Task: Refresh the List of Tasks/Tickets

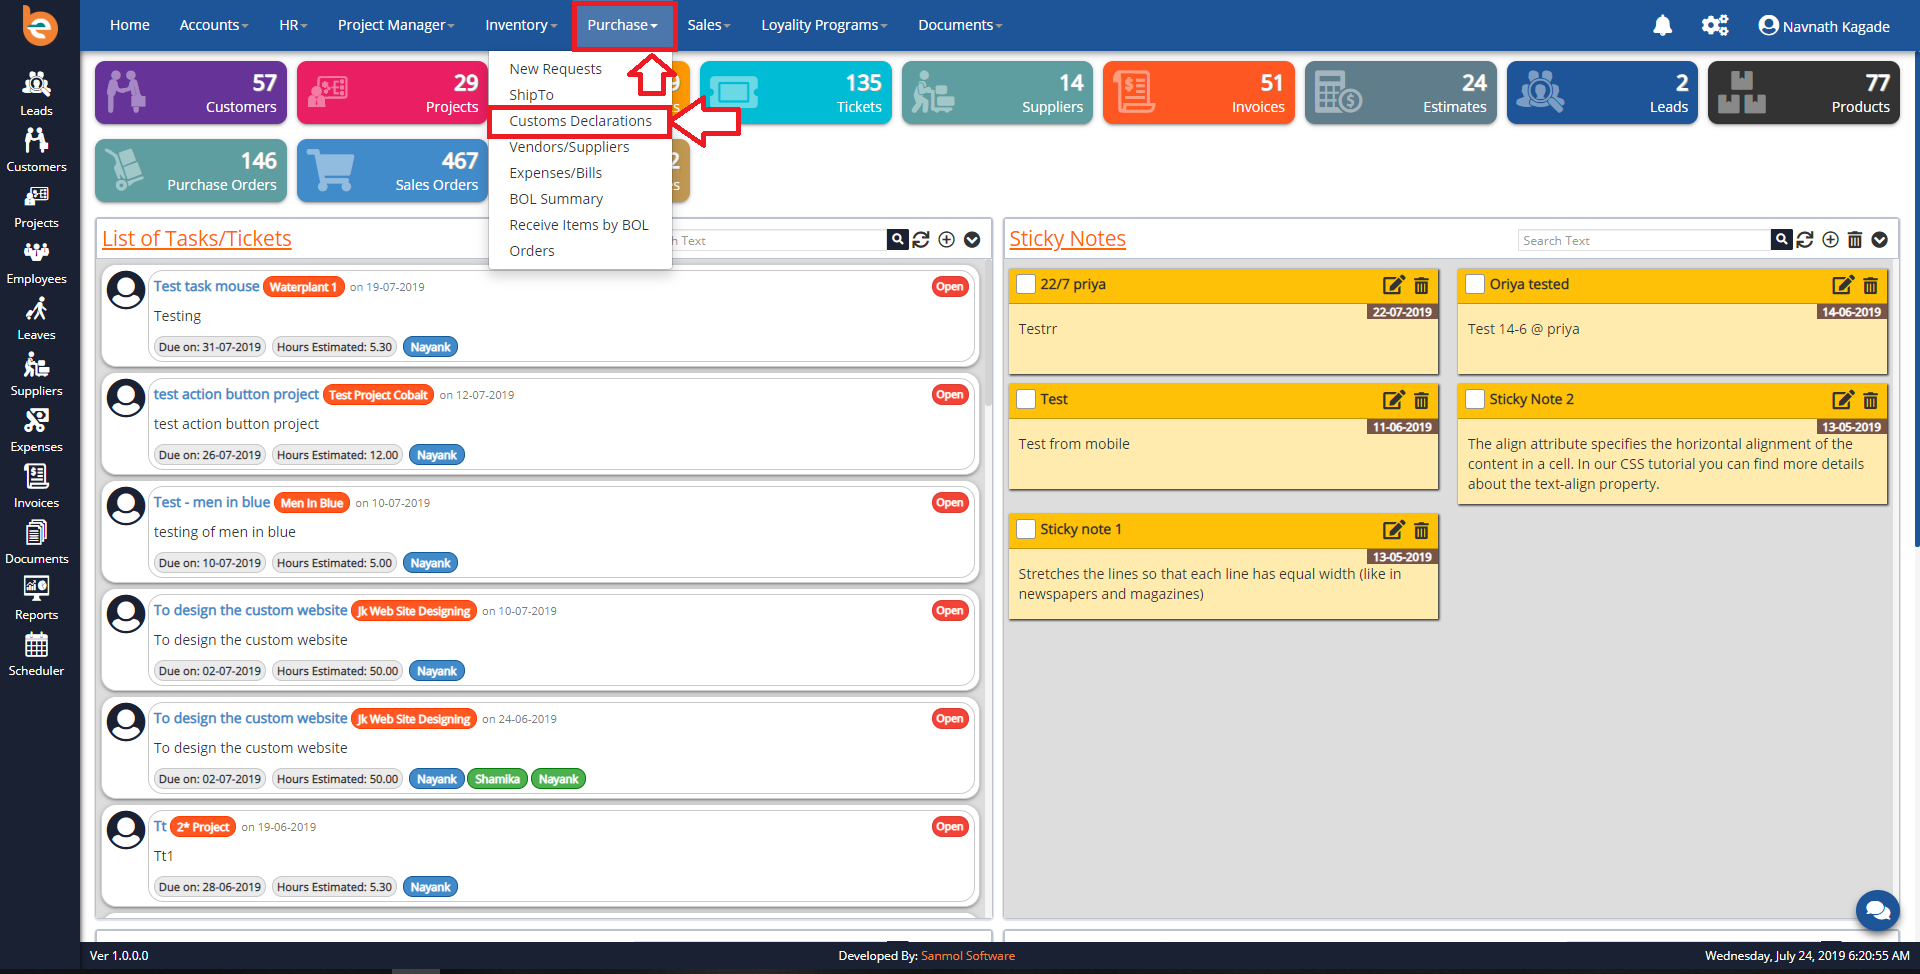Action: tap(921, 240)
